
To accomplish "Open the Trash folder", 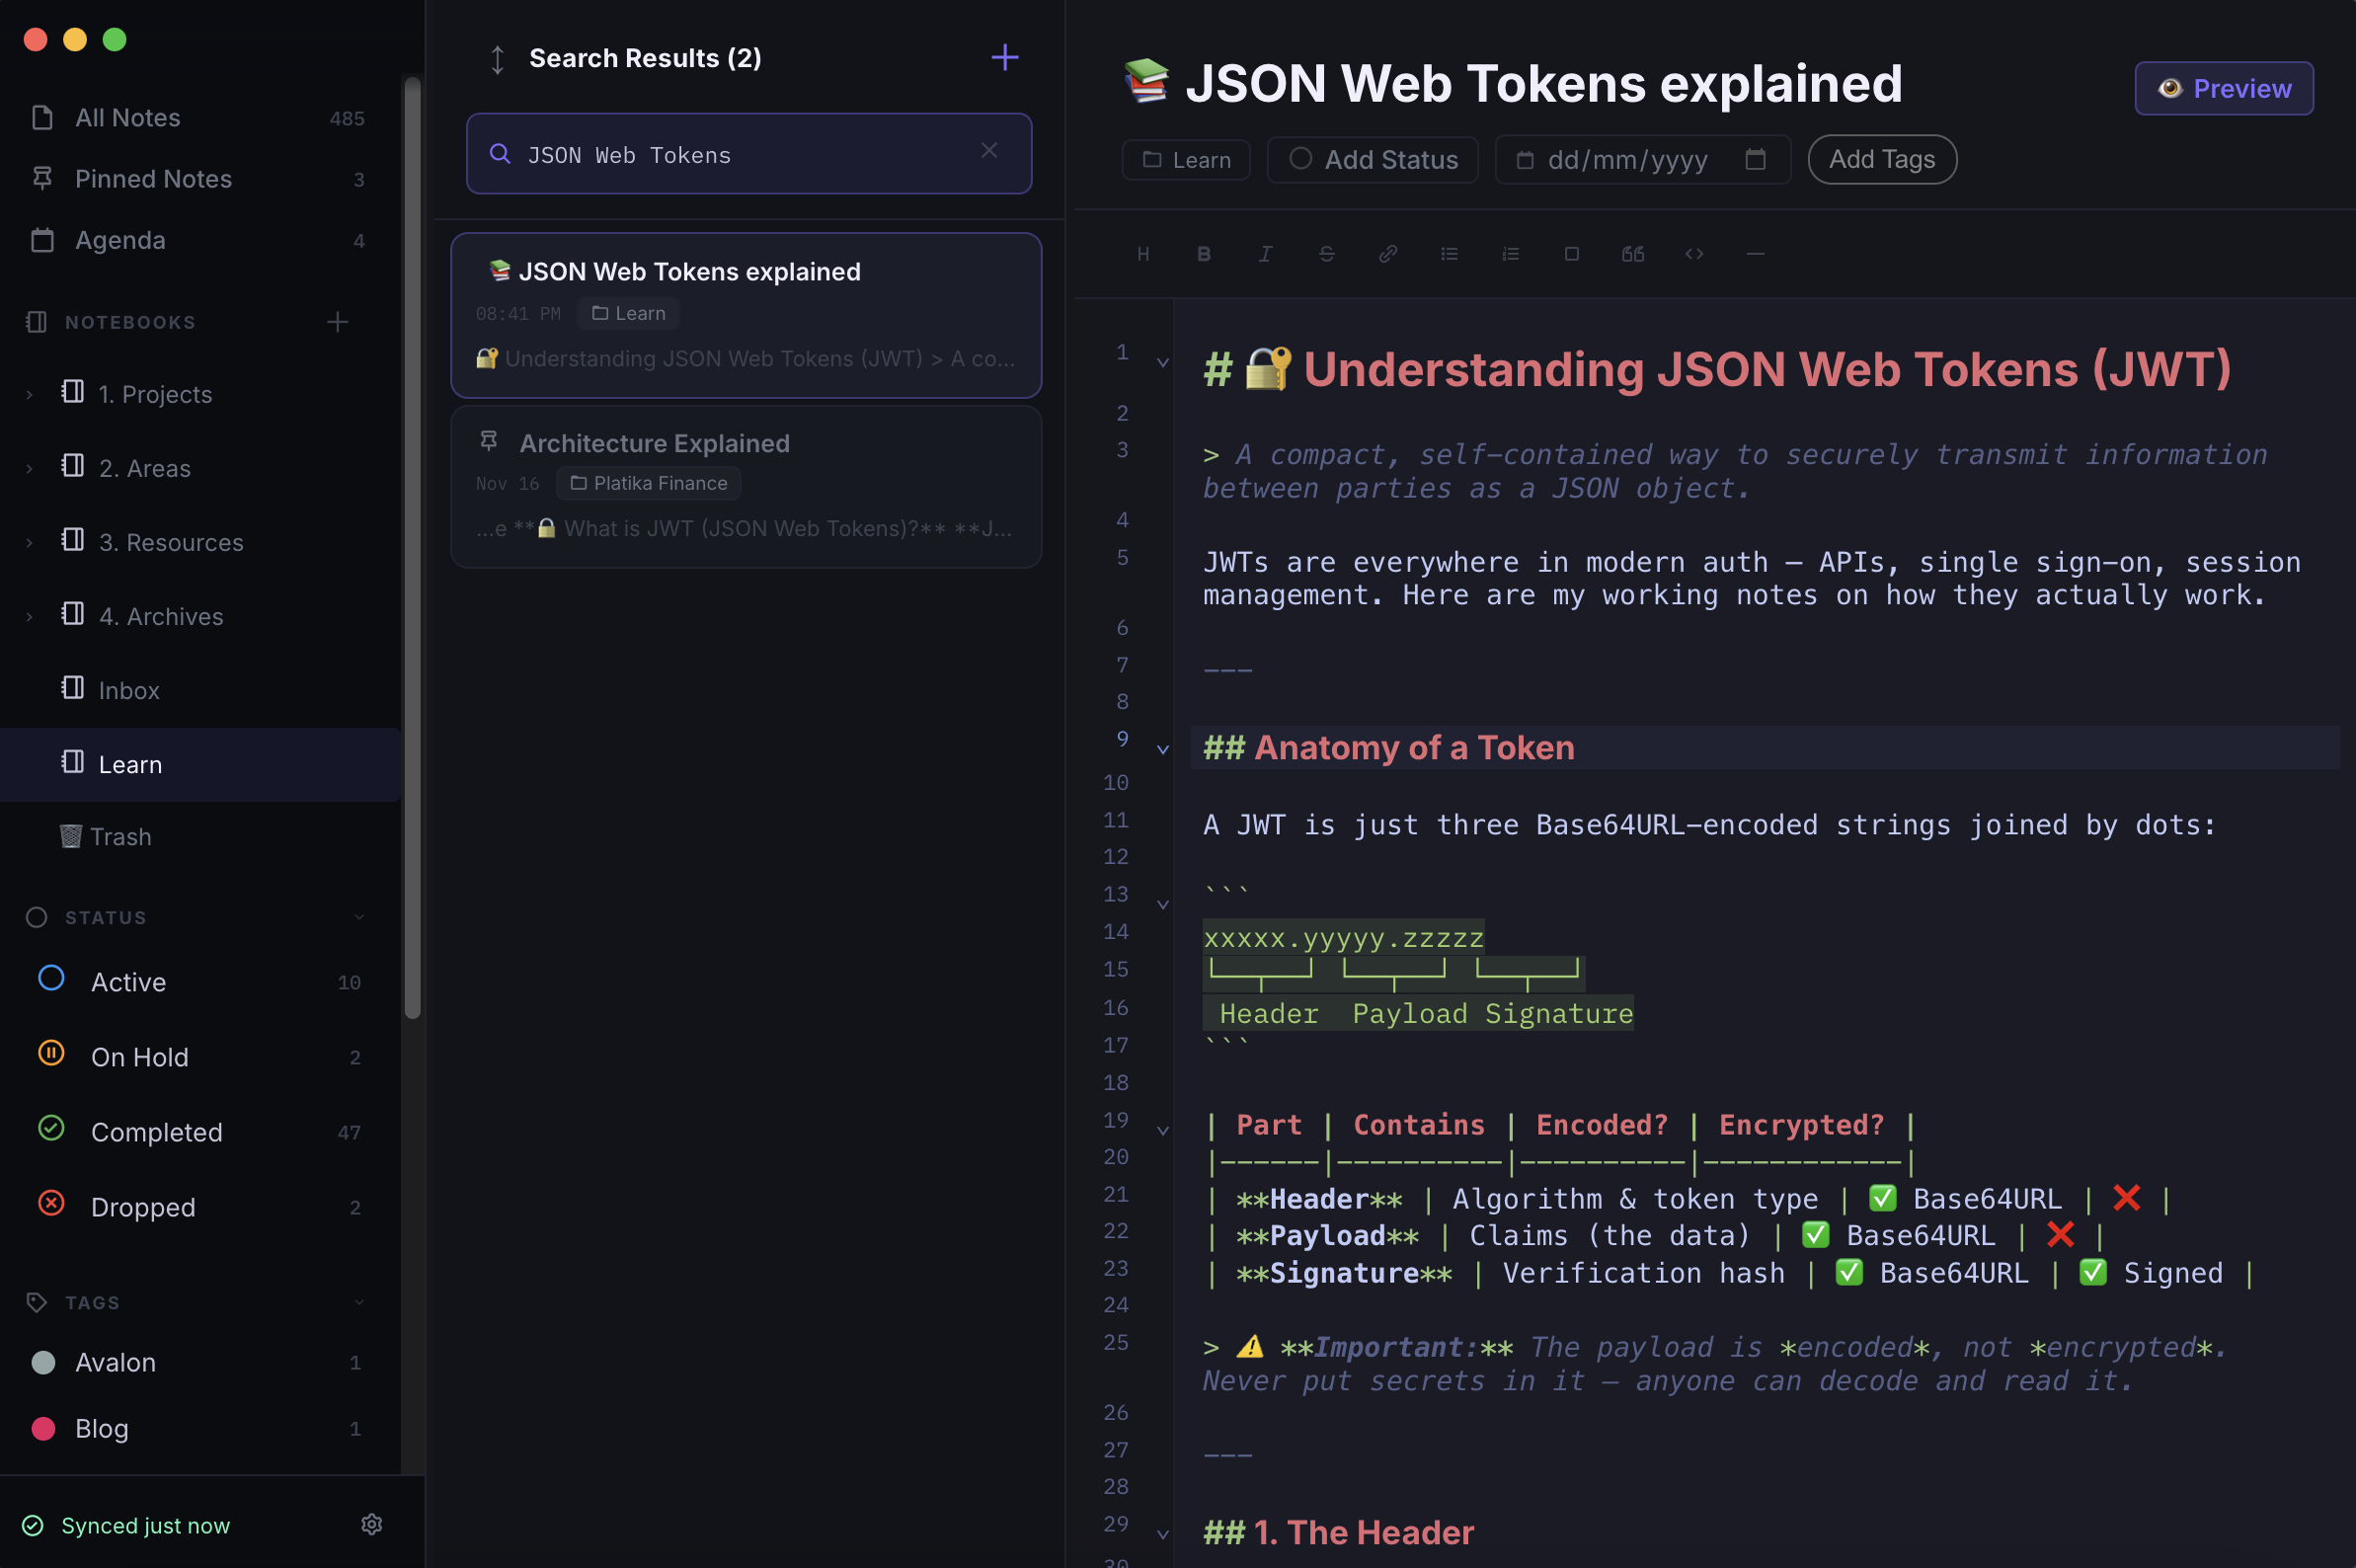I will pyautogui.click(x=200, y=837).
